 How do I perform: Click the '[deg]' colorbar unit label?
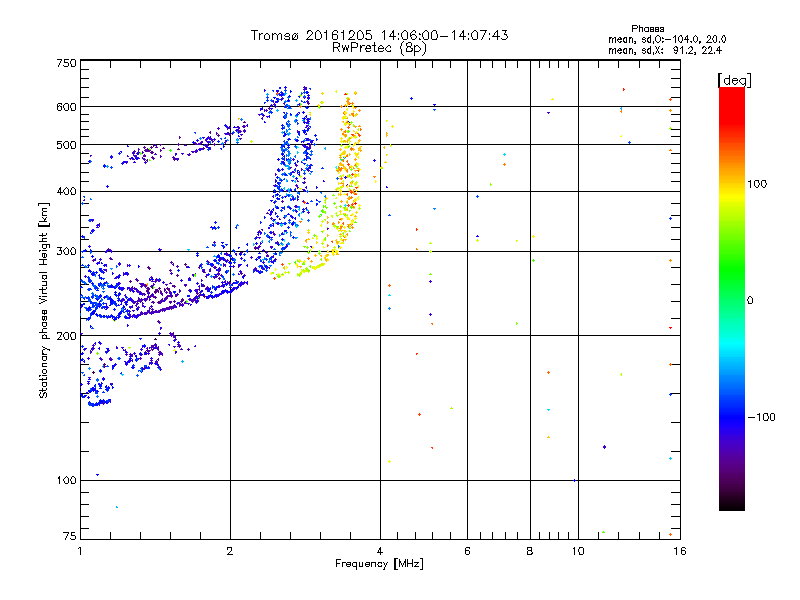point(734,80)
